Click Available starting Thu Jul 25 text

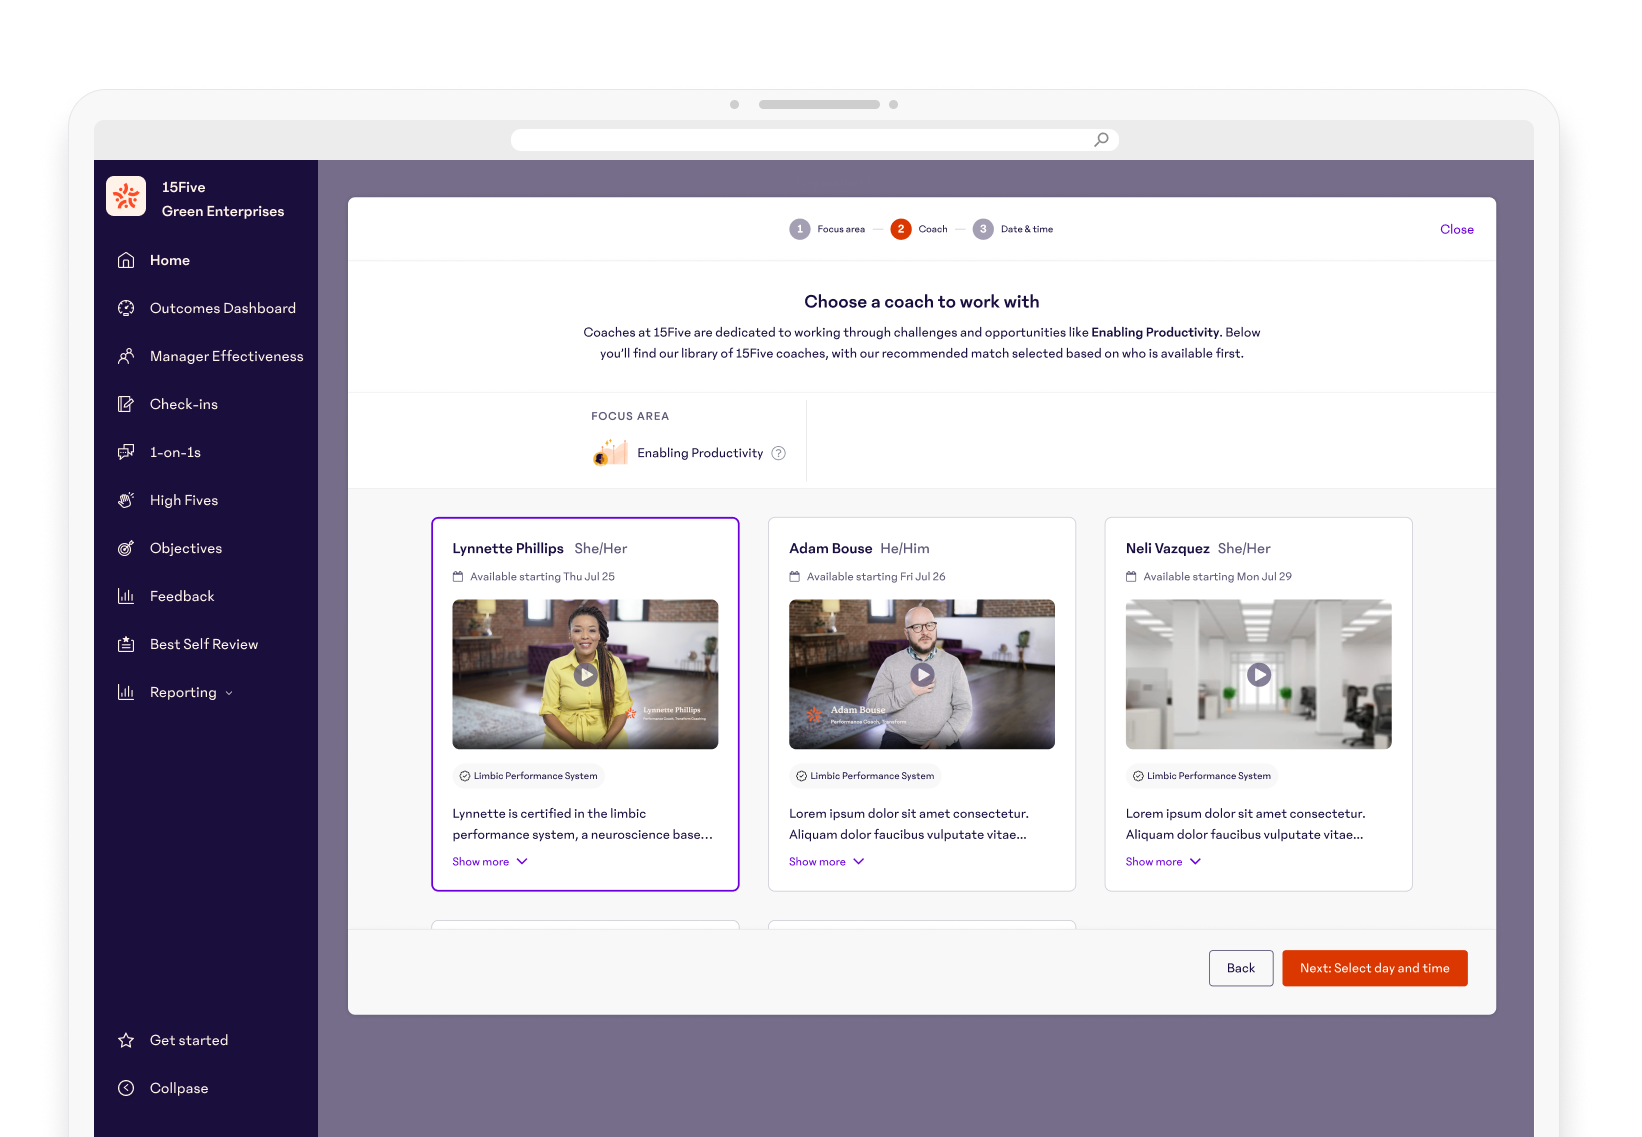pyautogui.click(x=543, y=577)
